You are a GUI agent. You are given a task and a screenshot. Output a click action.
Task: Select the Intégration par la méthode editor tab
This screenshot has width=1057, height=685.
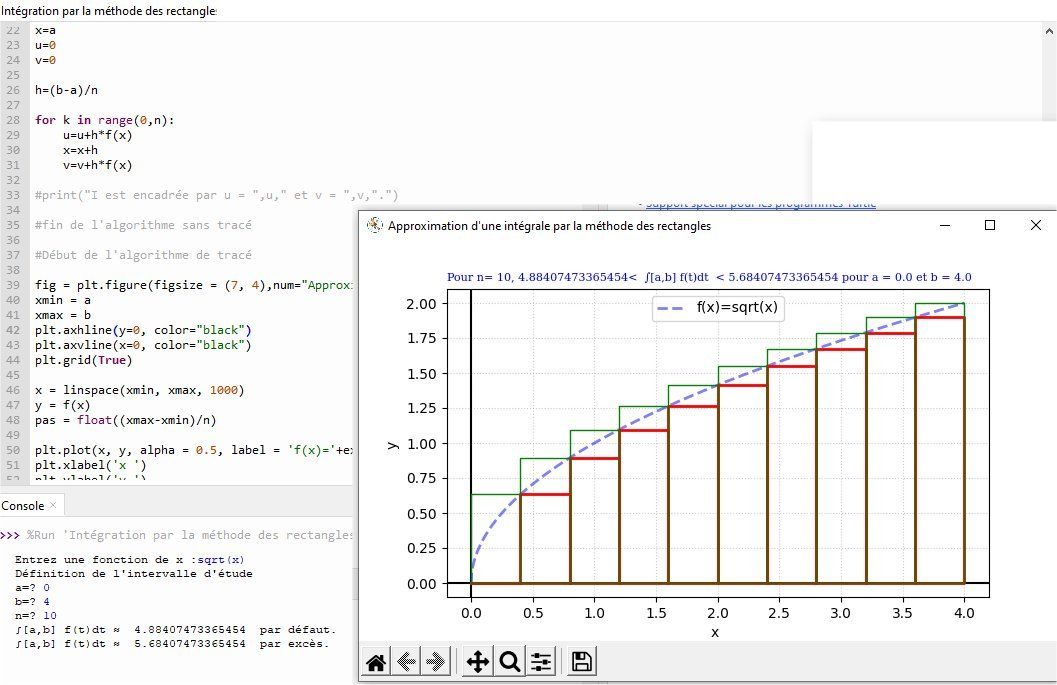pyautogui.click(x=108, y=10)
